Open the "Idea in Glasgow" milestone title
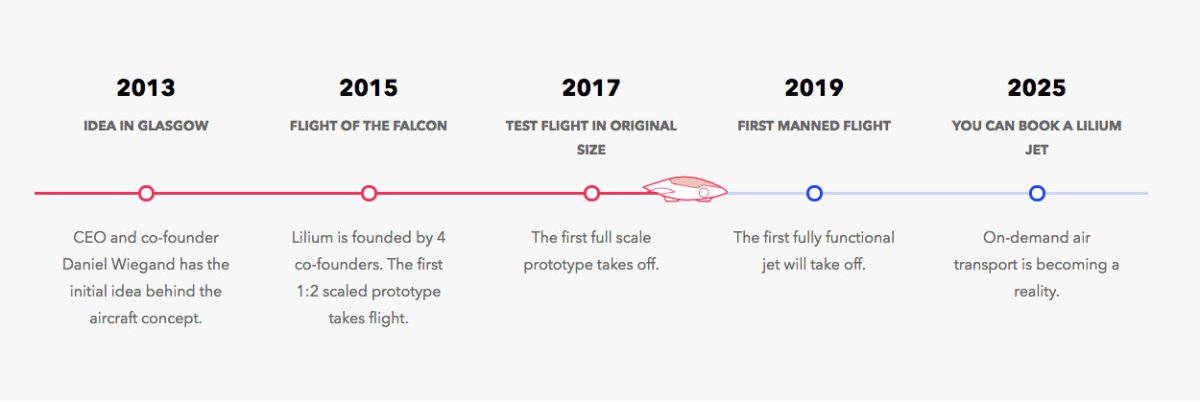This screenshot has height=402, width=1200. (146, 126)
